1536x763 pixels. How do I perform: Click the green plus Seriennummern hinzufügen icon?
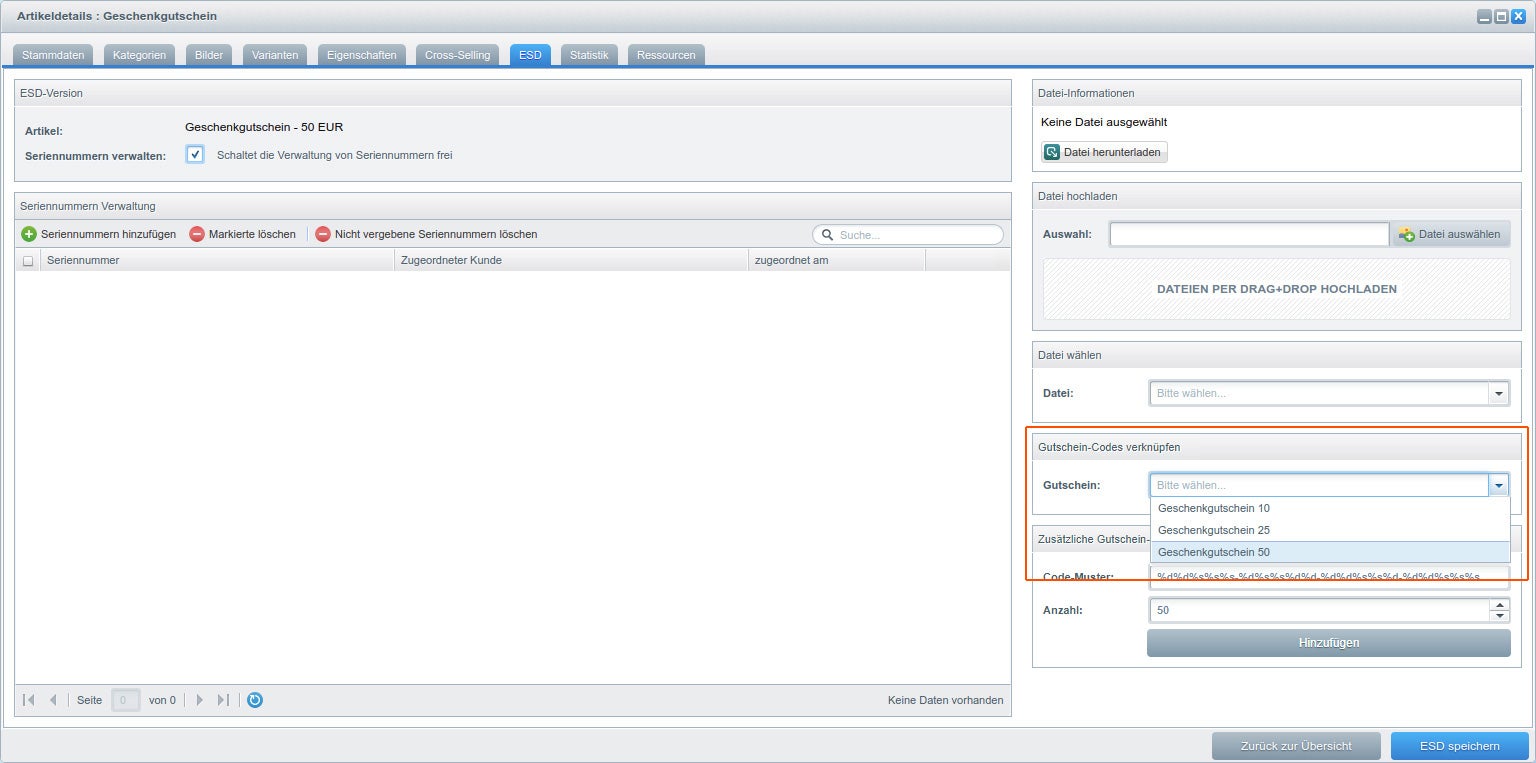(x=29, y=234)
